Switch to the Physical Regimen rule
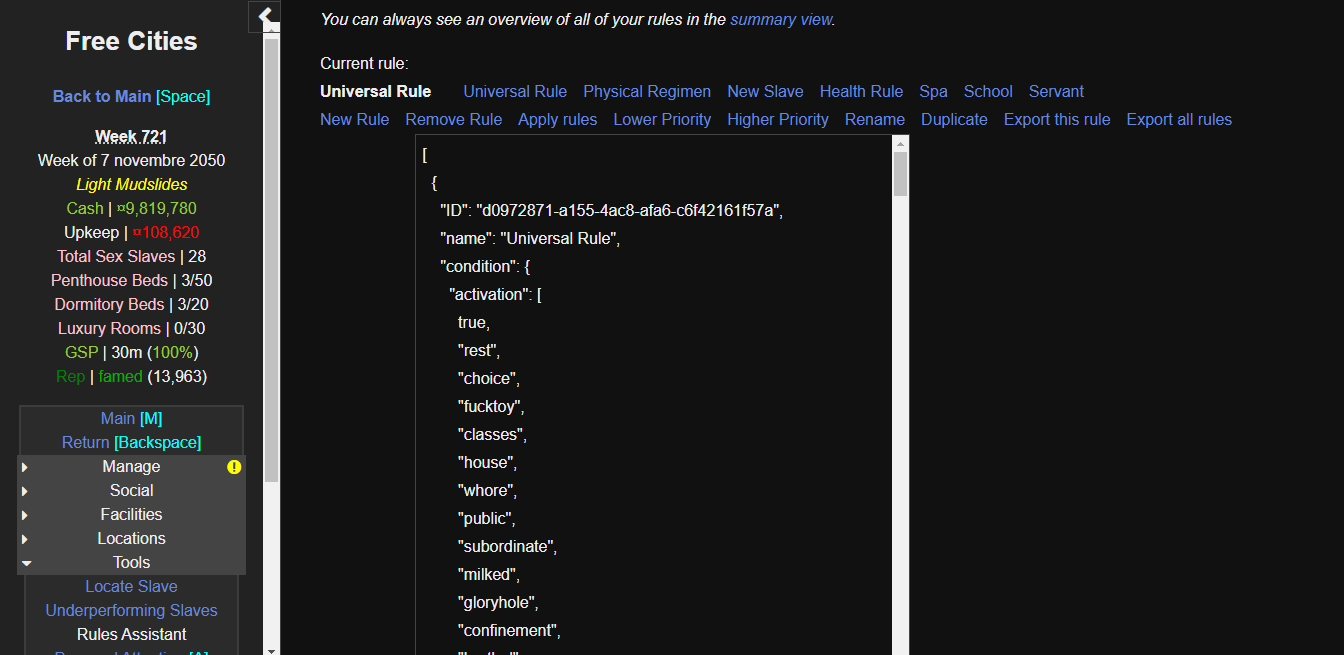Viewport: 1344px width, 655px height. [647, 92]
